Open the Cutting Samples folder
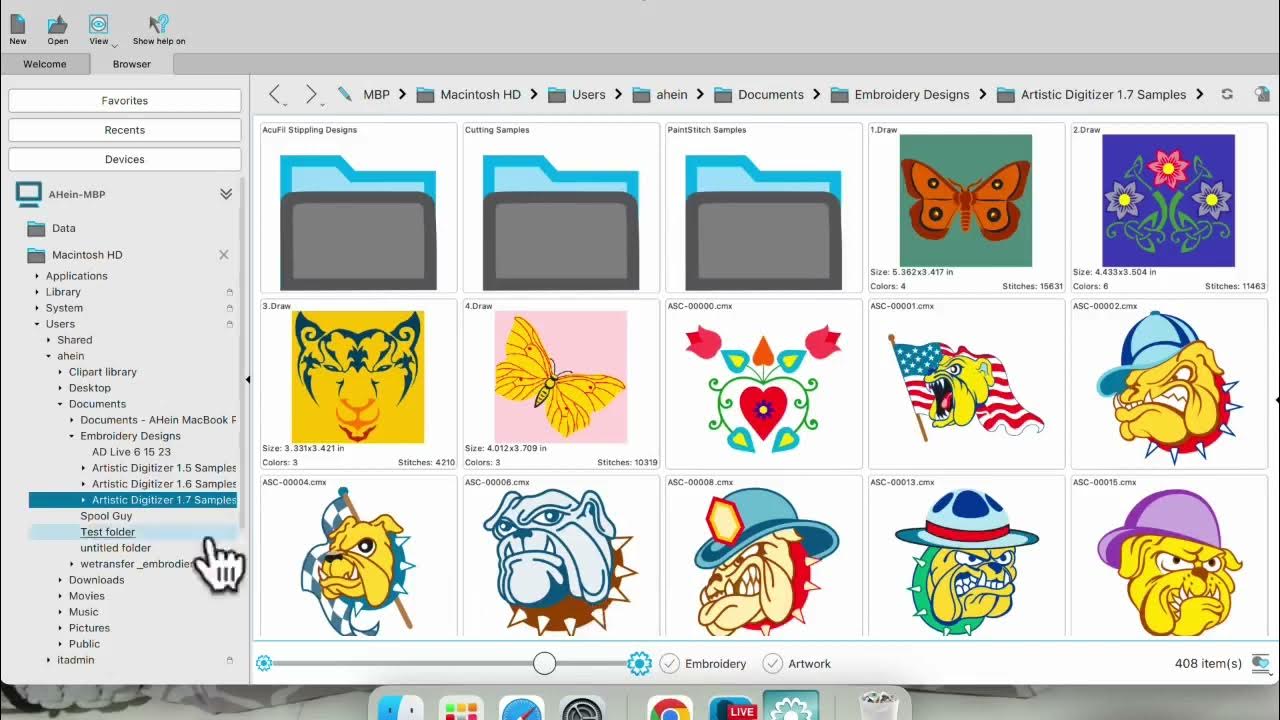 [x=561, y=208]
